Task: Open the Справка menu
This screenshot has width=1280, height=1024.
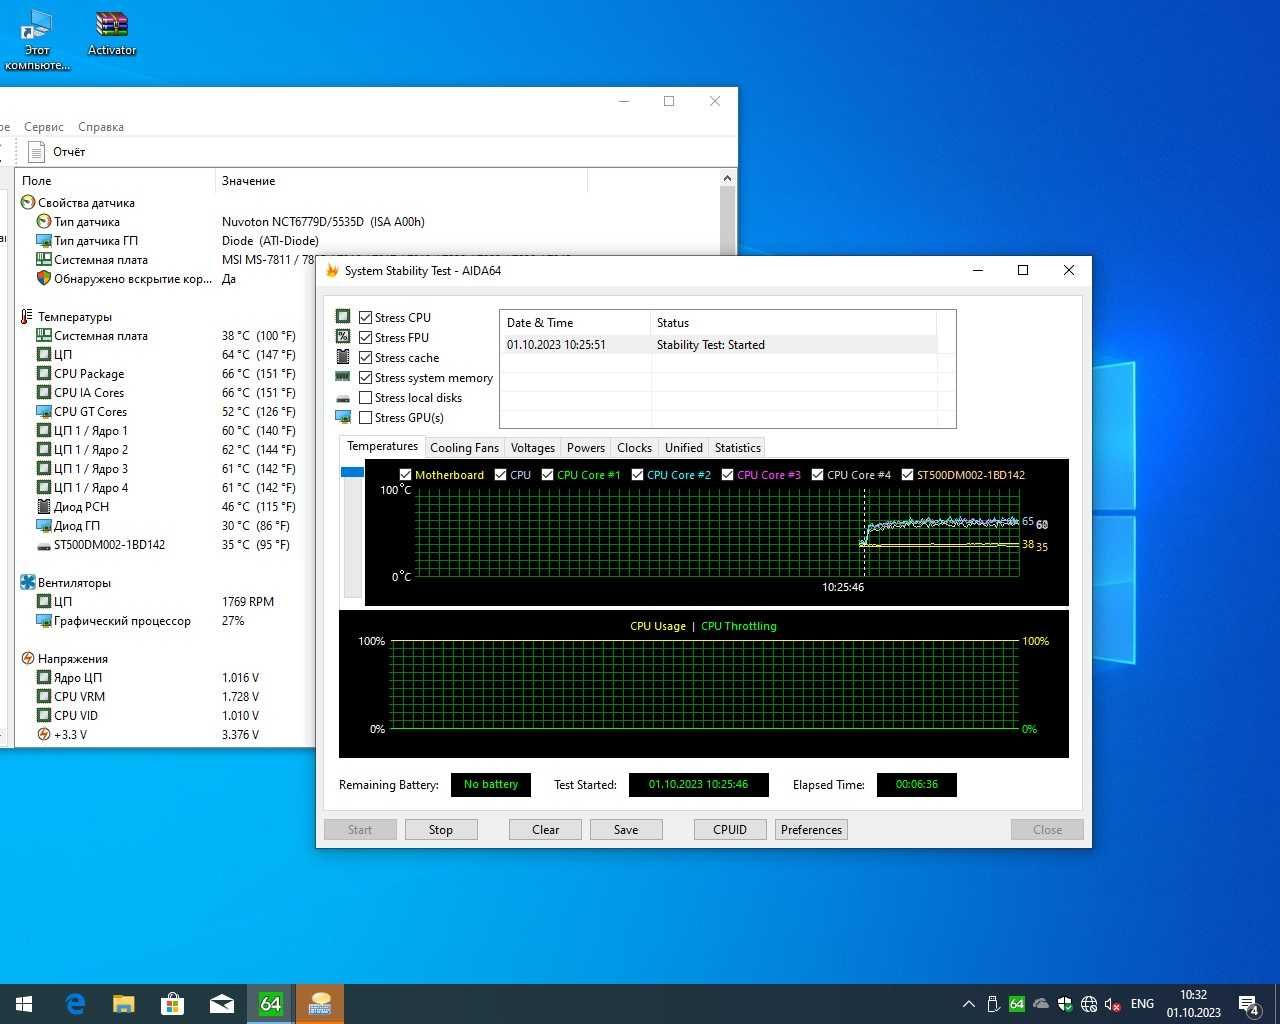Action: 101,127
